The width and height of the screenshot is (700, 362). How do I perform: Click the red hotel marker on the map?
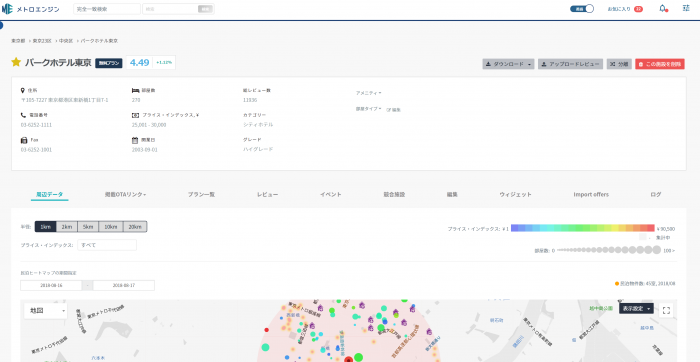pos(349,359)
